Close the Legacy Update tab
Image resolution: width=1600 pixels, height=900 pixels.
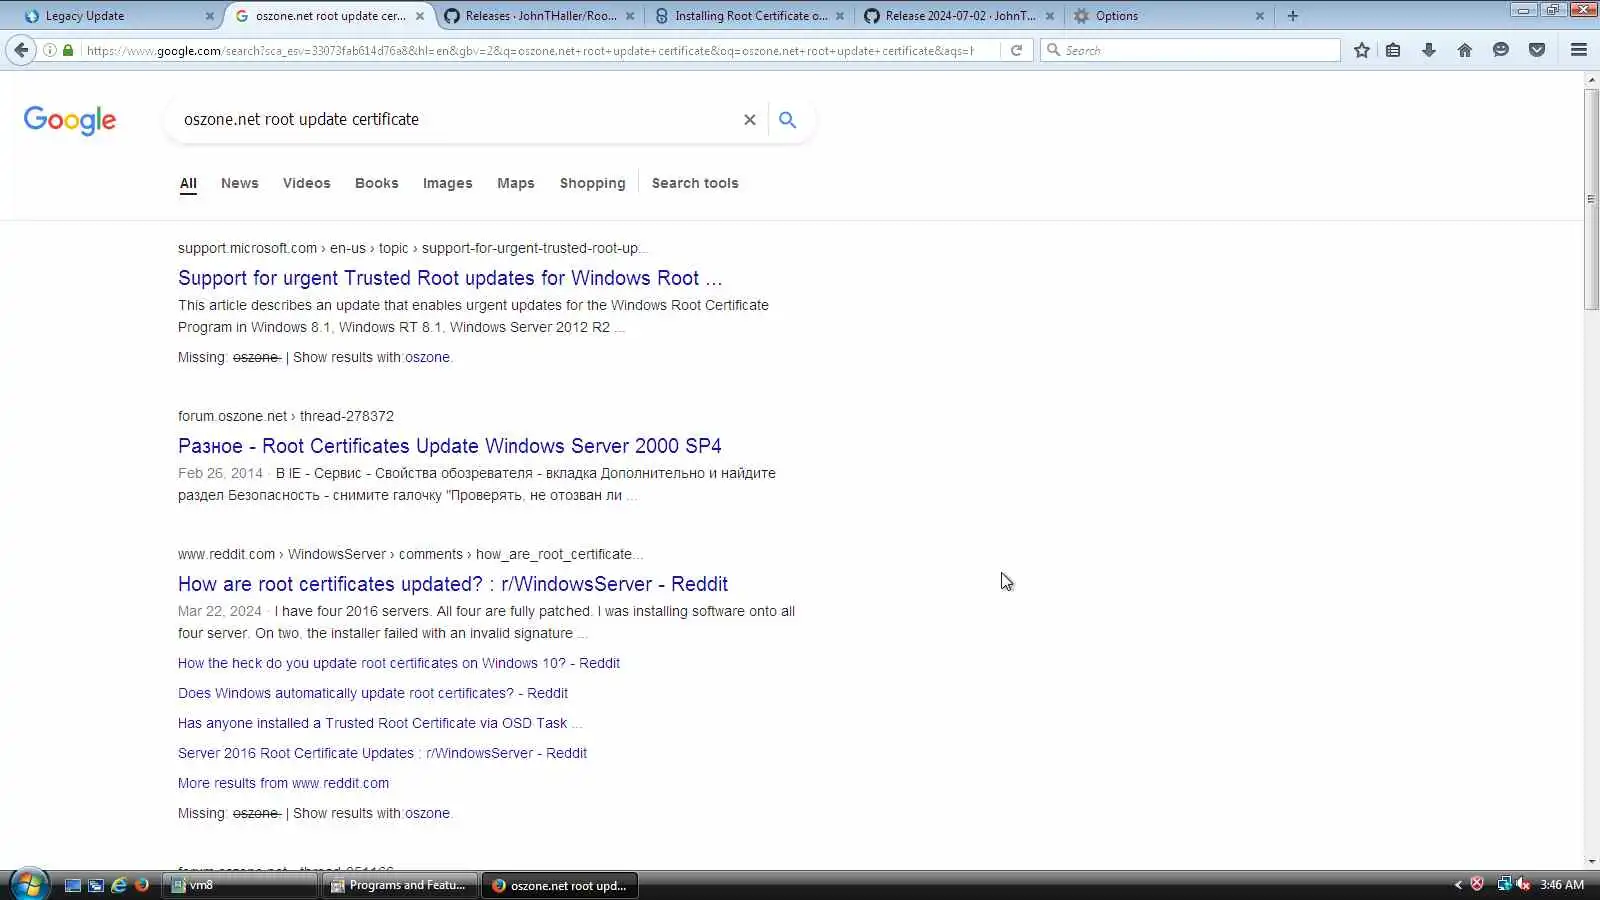[209, 16]
